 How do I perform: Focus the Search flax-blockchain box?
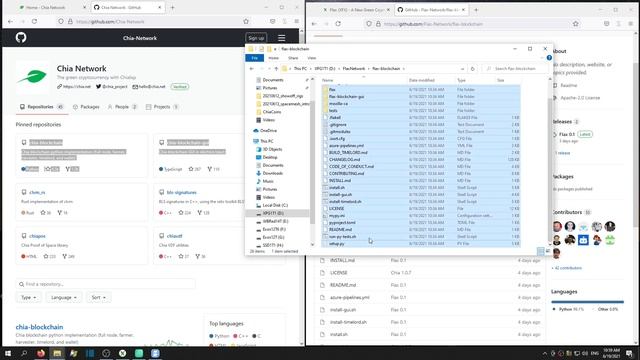click(515, 69)
